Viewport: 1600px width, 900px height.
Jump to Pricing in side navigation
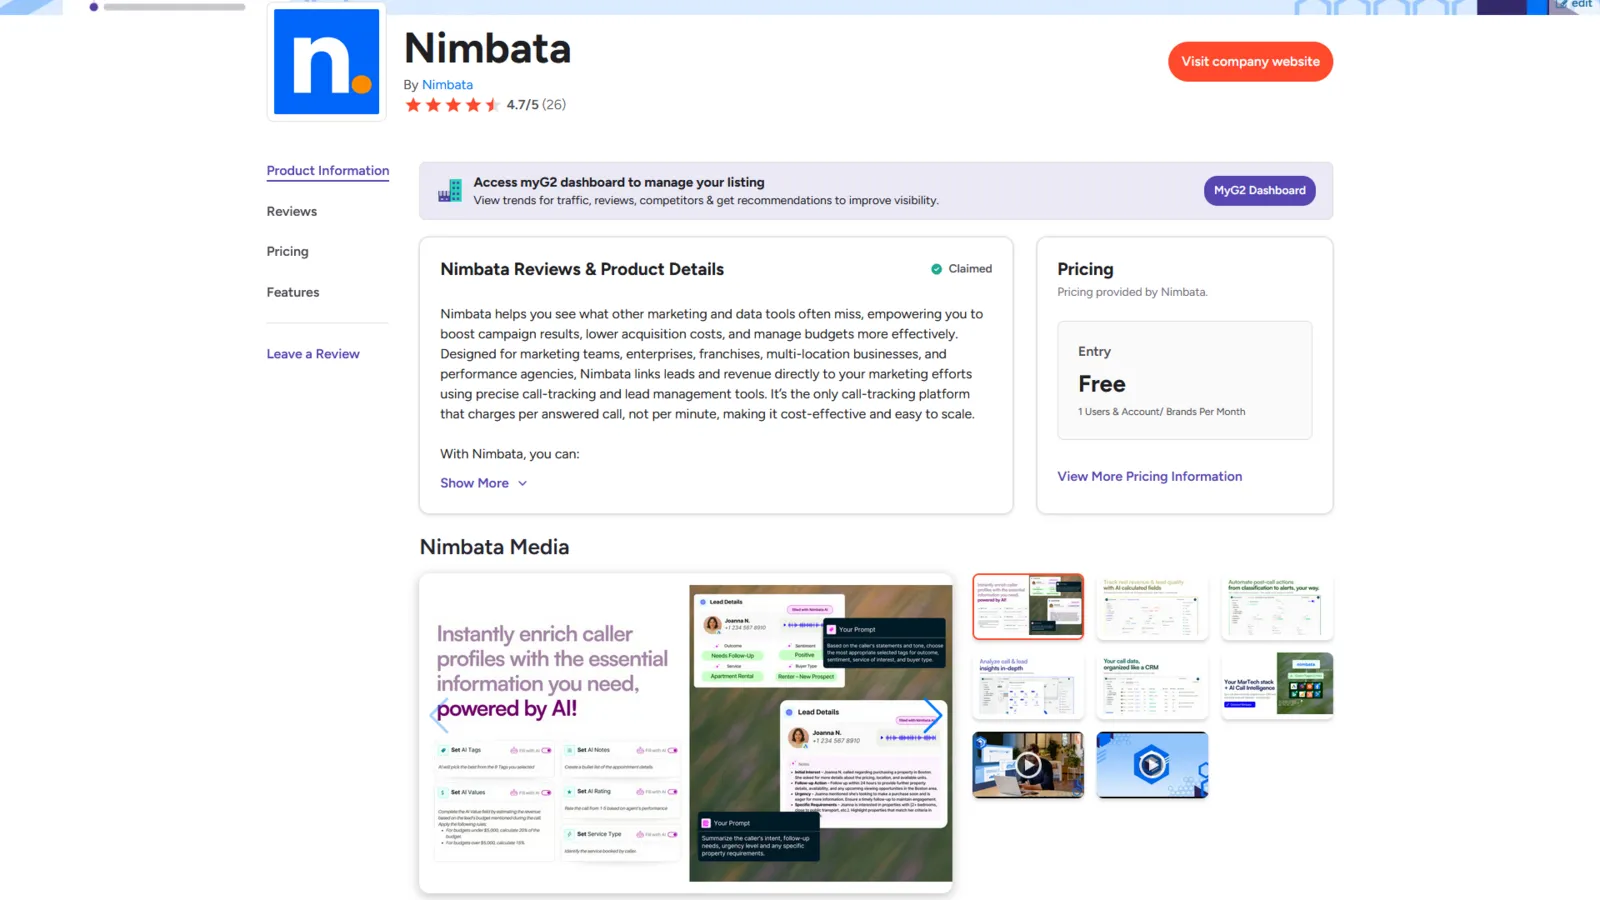pyautogui.click(x=288, y=252)
